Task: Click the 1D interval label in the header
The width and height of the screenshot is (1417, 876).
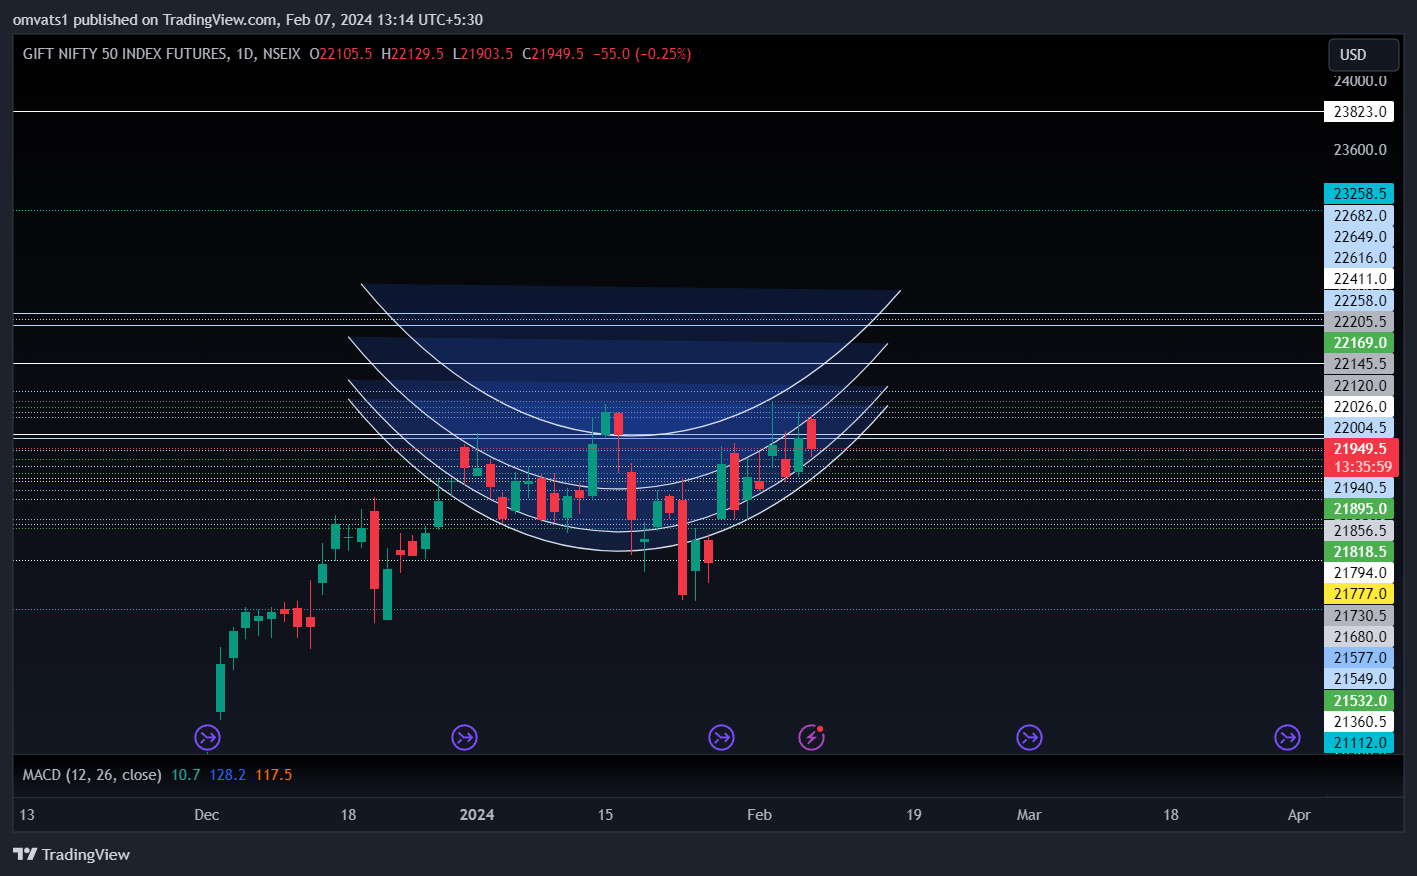Action: pyautogui.click(x=244, y=54)
